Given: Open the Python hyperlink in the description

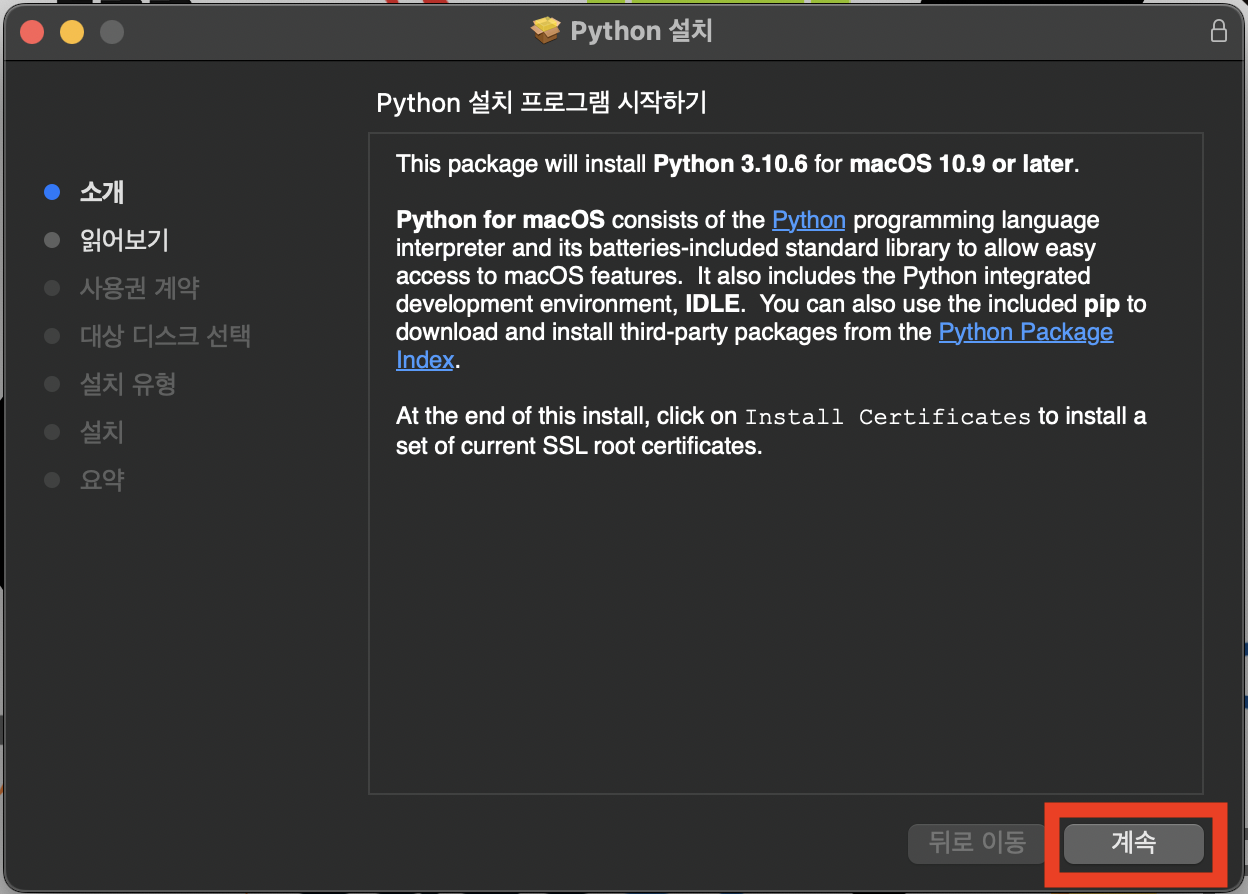Looking at the screenshot, I should click(809, 220).
